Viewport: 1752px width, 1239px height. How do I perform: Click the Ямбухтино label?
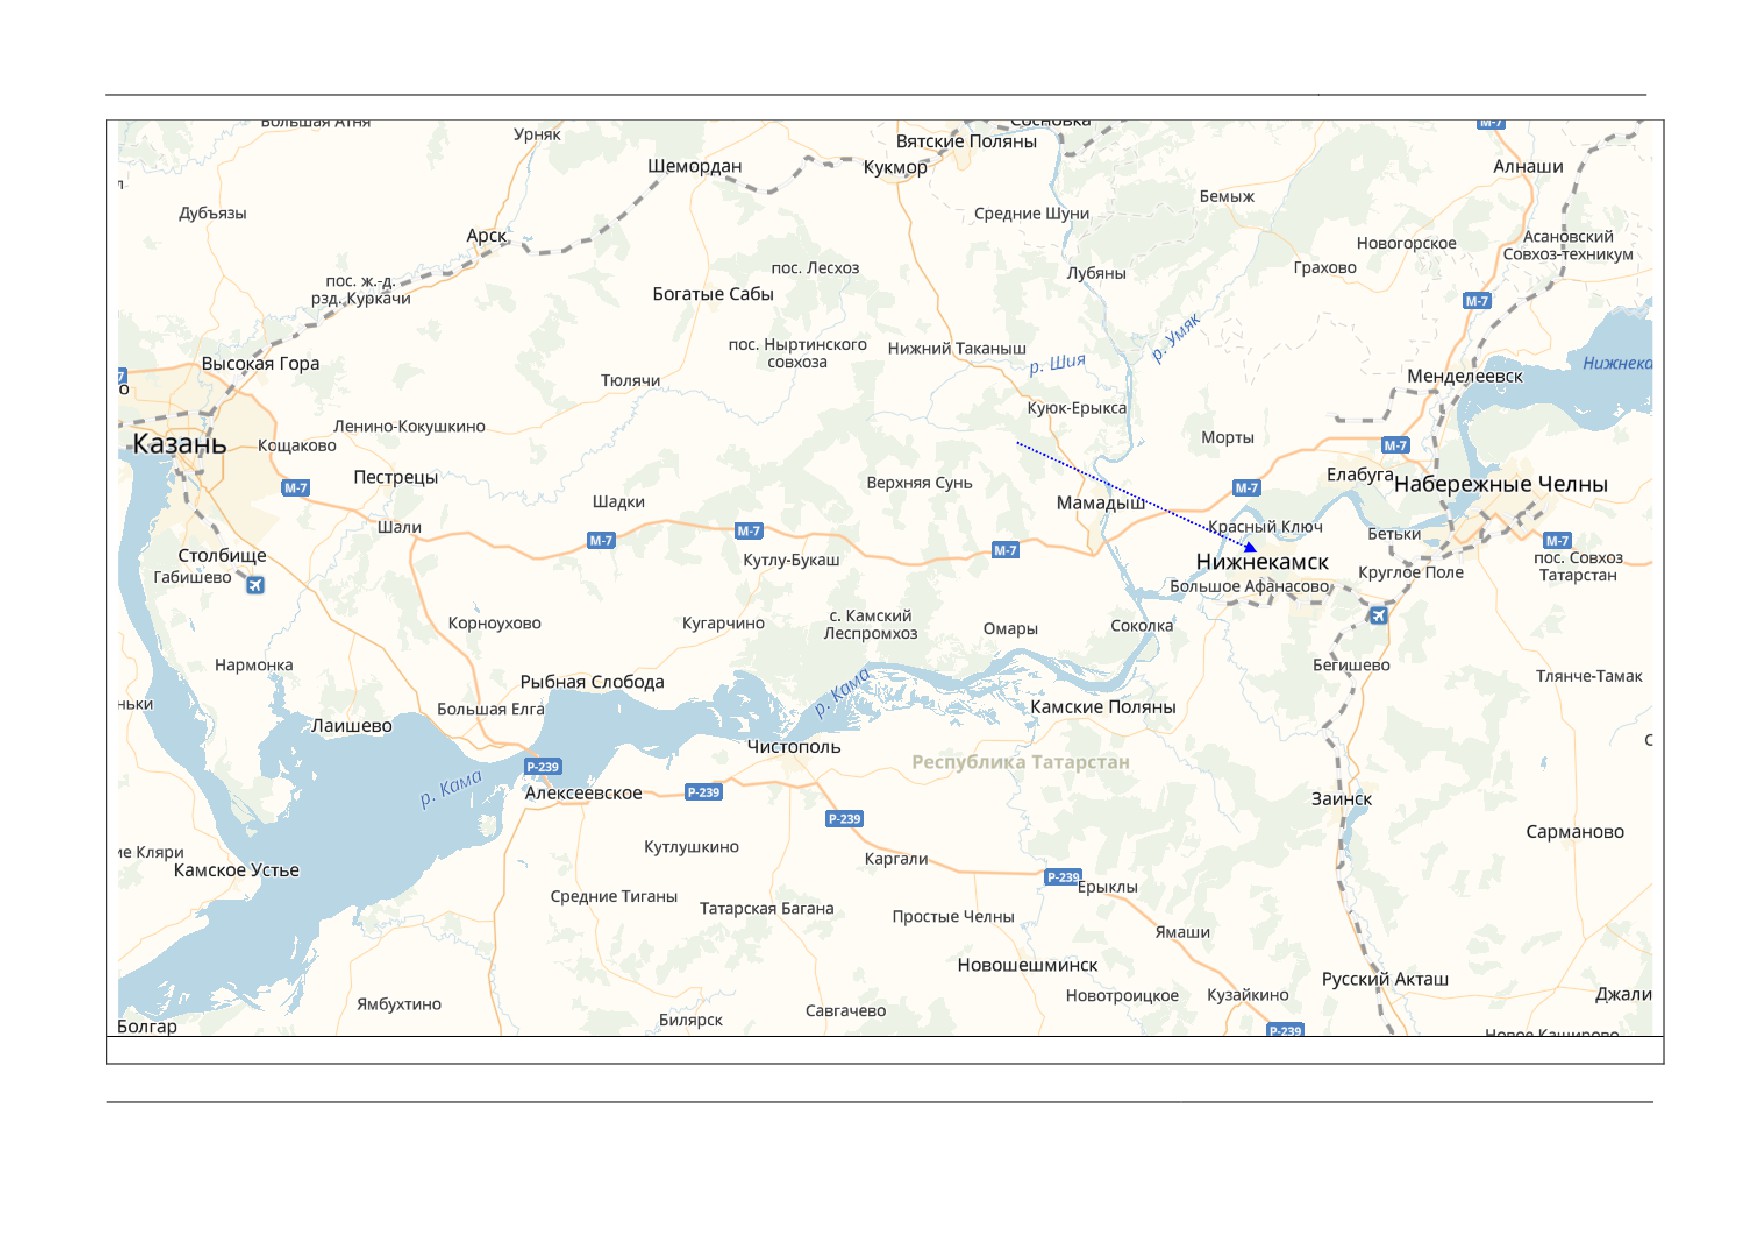pos(399,1004)
